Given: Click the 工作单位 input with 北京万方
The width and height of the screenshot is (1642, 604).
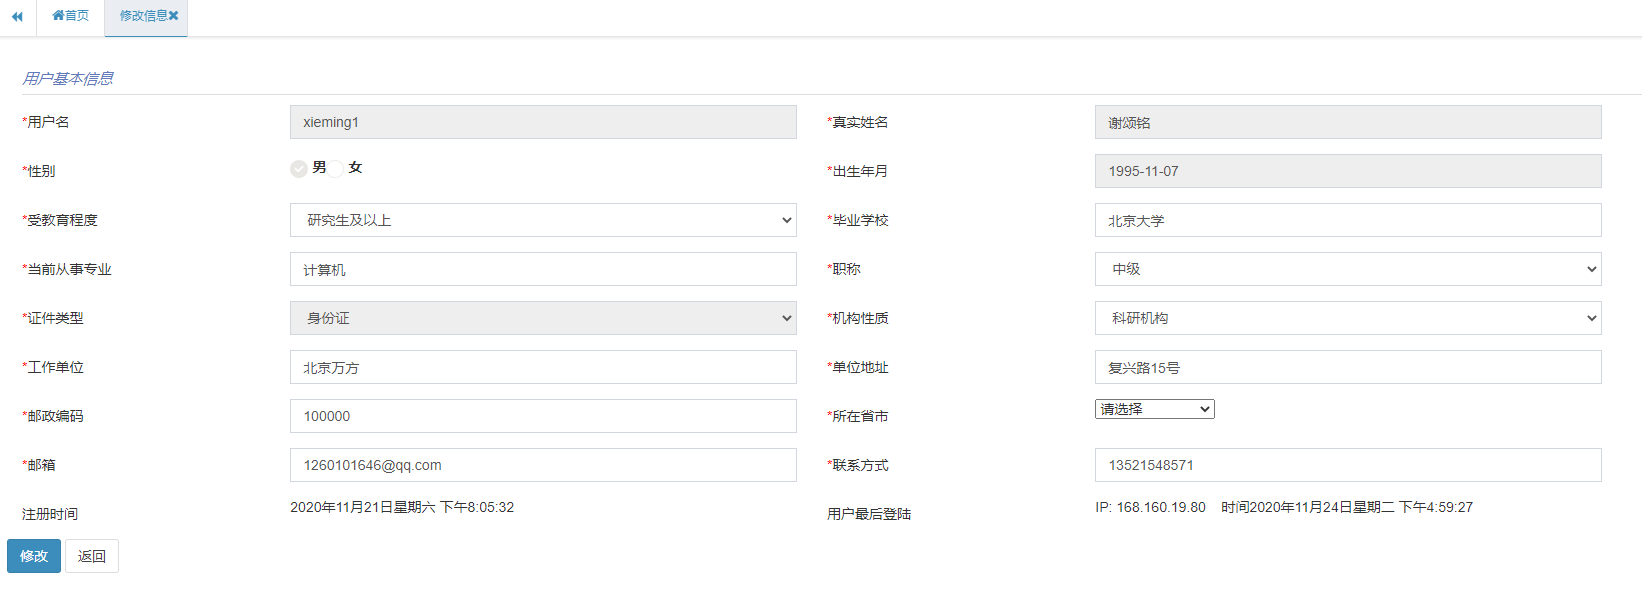Looking at the screenshot, I should (x=543, y=367).
